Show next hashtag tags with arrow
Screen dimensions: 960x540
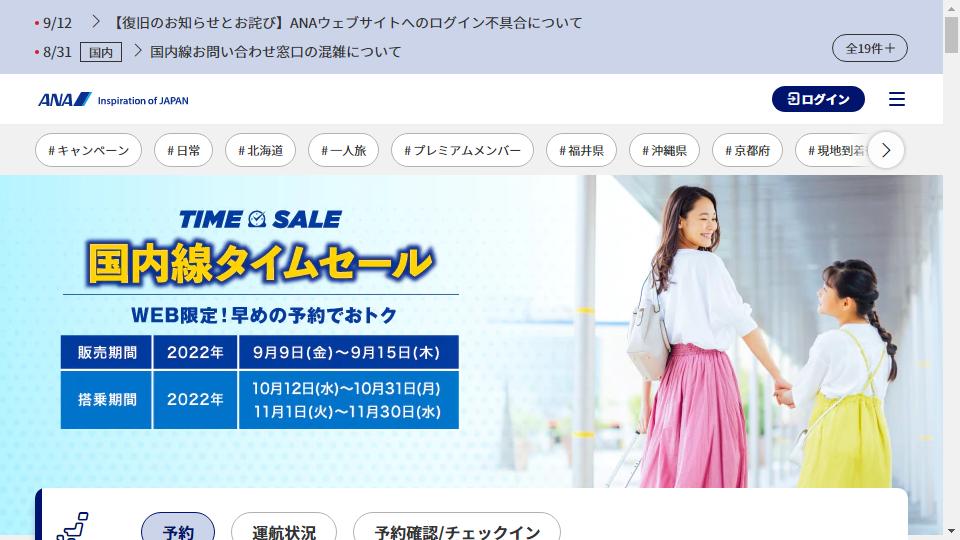[885, 150]
